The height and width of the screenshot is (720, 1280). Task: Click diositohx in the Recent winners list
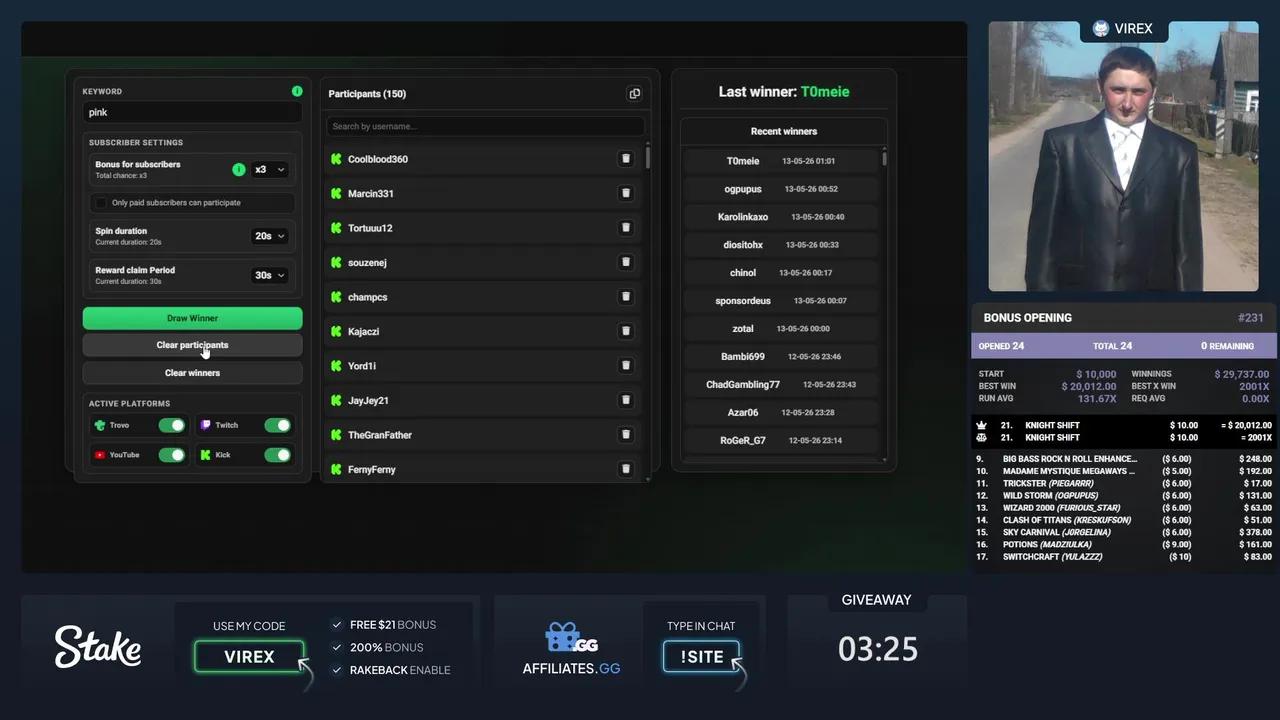pos(783,245)
